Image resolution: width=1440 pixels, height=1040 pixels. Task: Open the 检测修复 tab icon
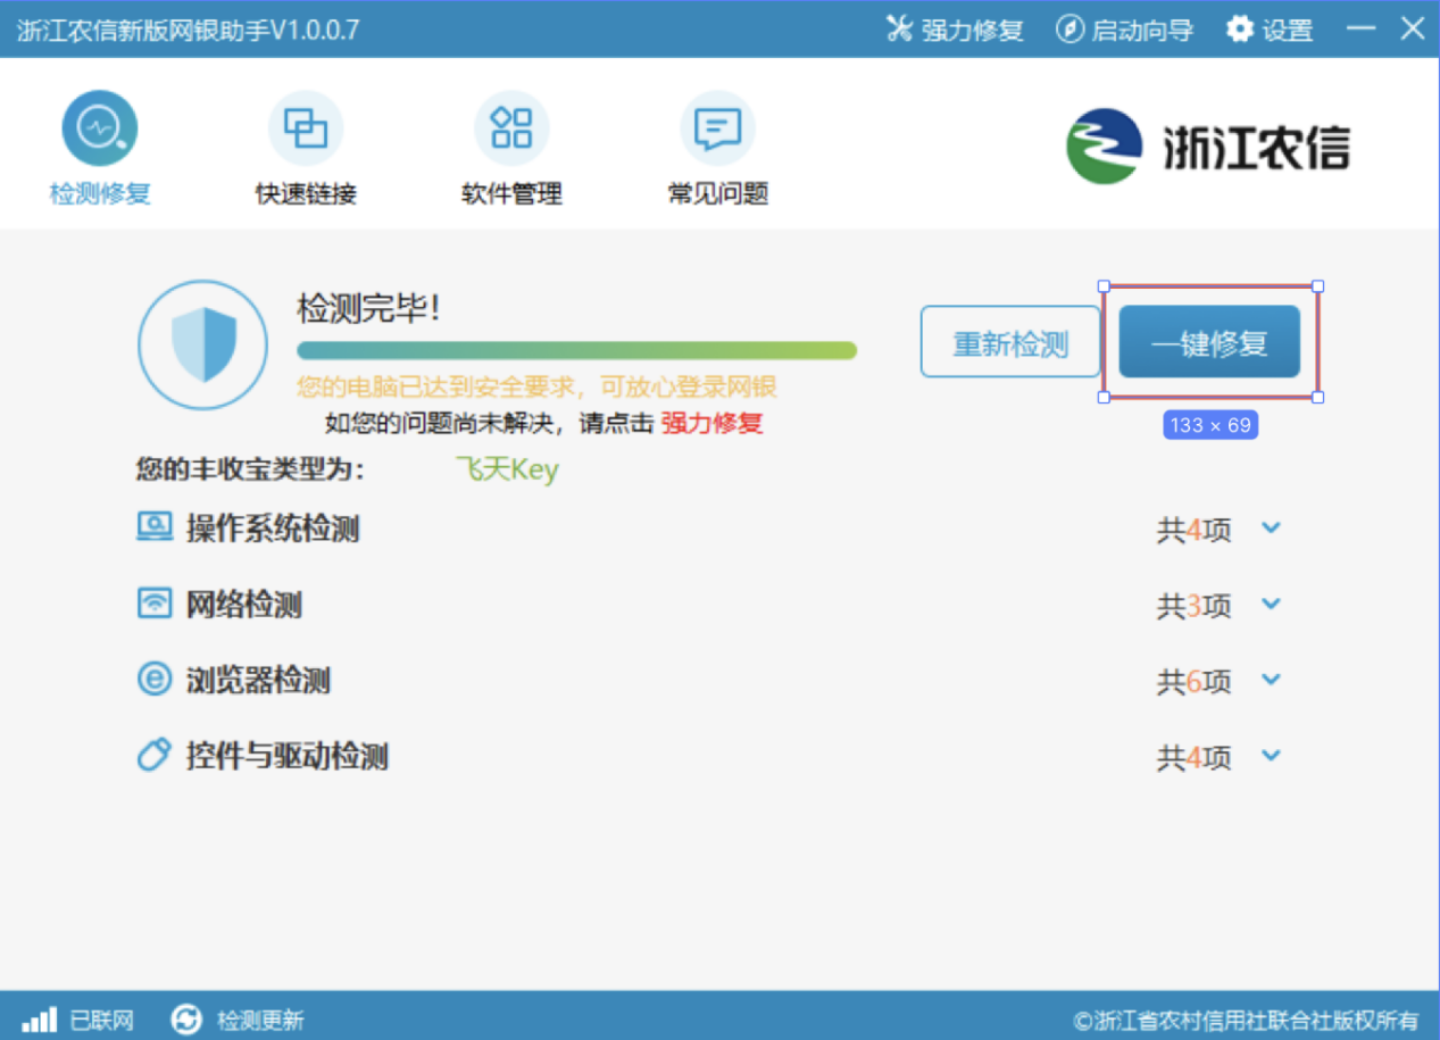coord(99,128)
